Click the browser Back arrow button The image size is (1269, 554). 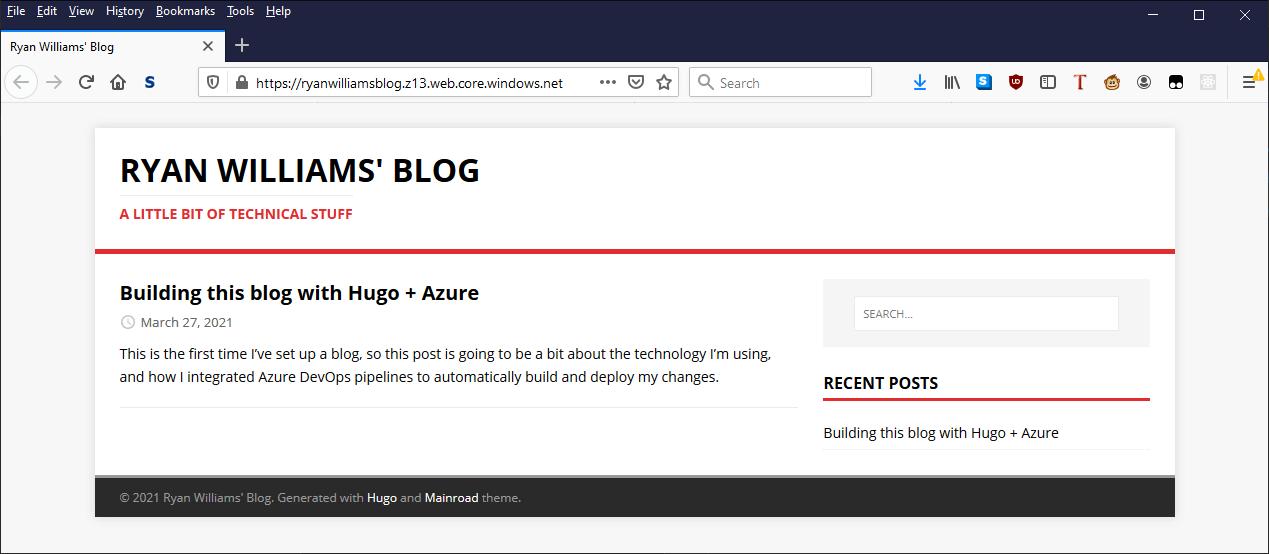click(21, 83)
